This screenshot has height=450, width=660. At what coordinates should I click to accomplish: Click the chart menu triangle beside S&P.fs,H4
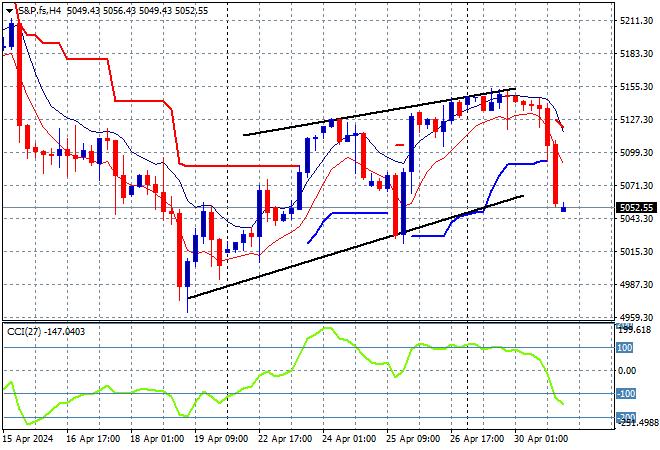click(x=9, y=11)
